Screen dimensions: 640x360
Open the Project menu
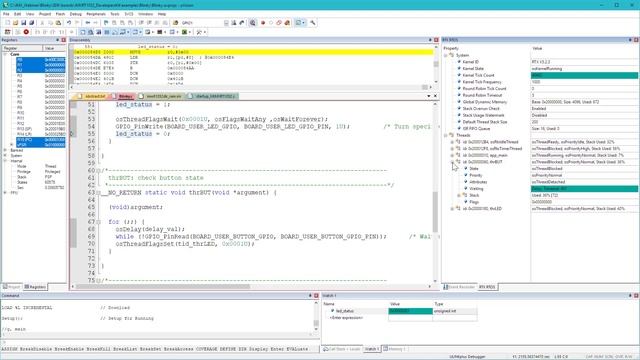coord(44,14)
